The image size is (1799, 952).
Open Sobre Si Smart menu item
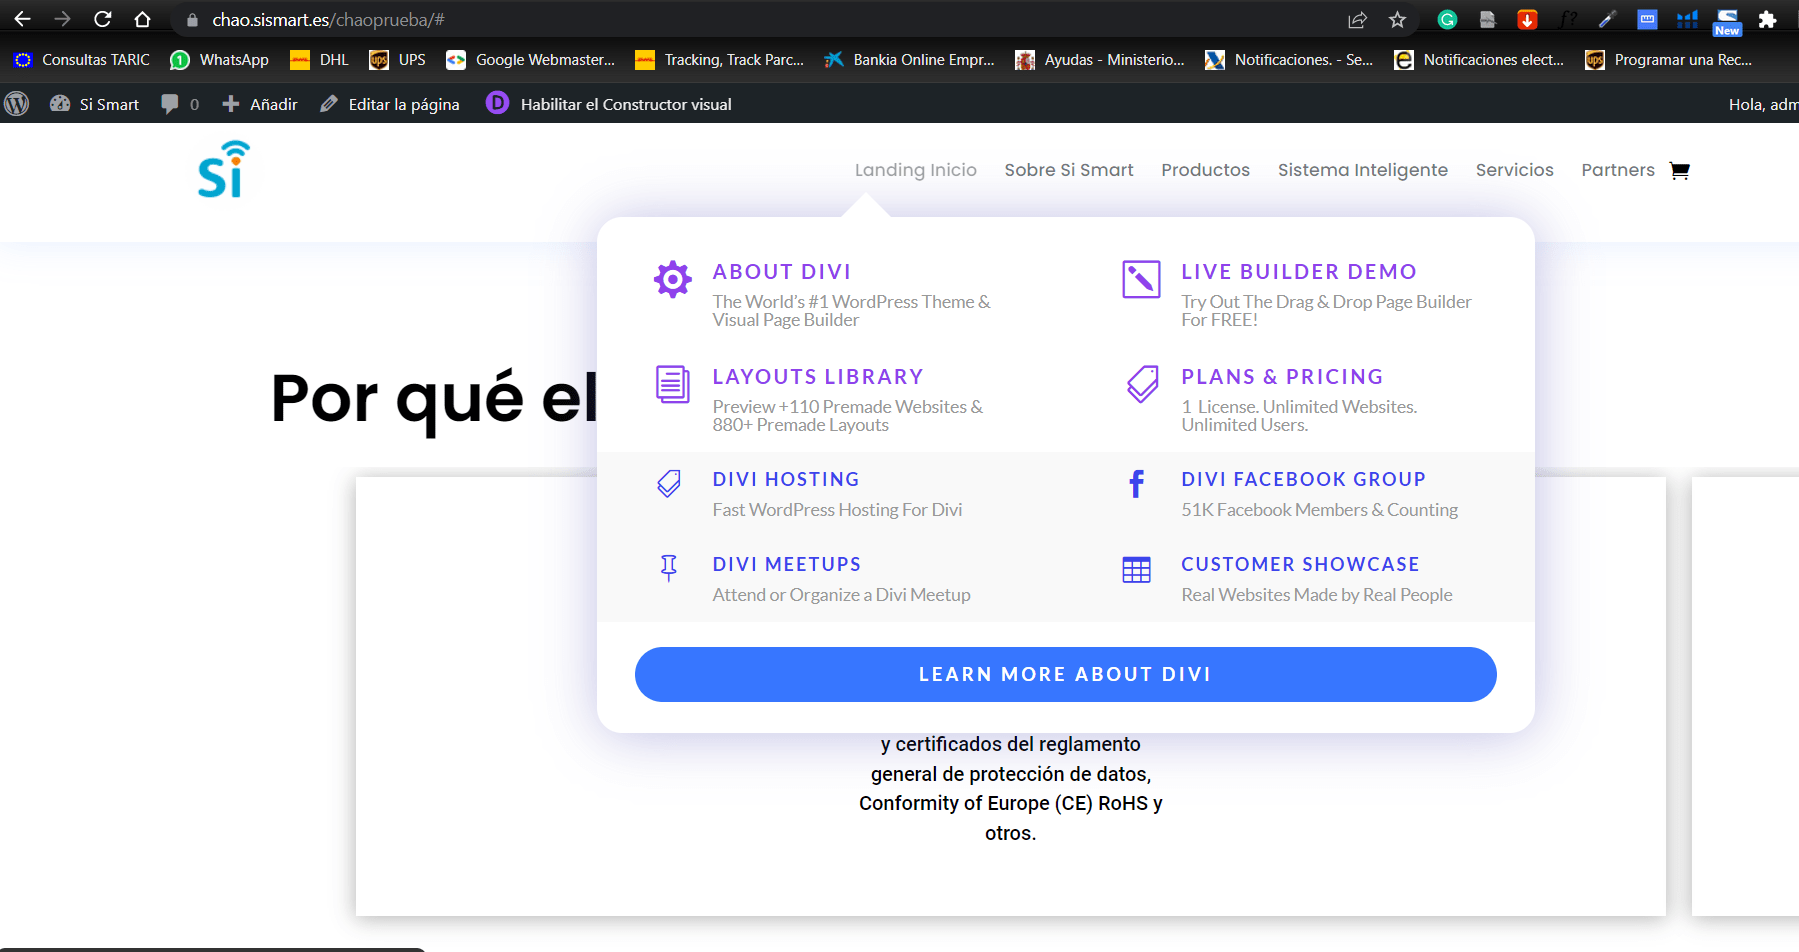click(x=1069, y=170)
